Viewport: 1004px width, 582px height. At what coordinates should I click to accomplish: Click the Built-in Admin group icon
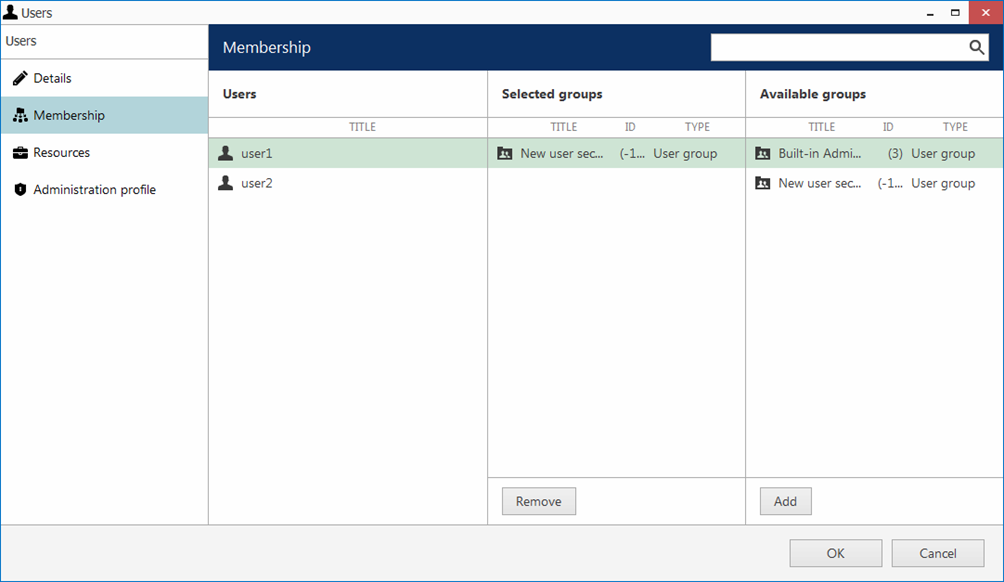763,154
